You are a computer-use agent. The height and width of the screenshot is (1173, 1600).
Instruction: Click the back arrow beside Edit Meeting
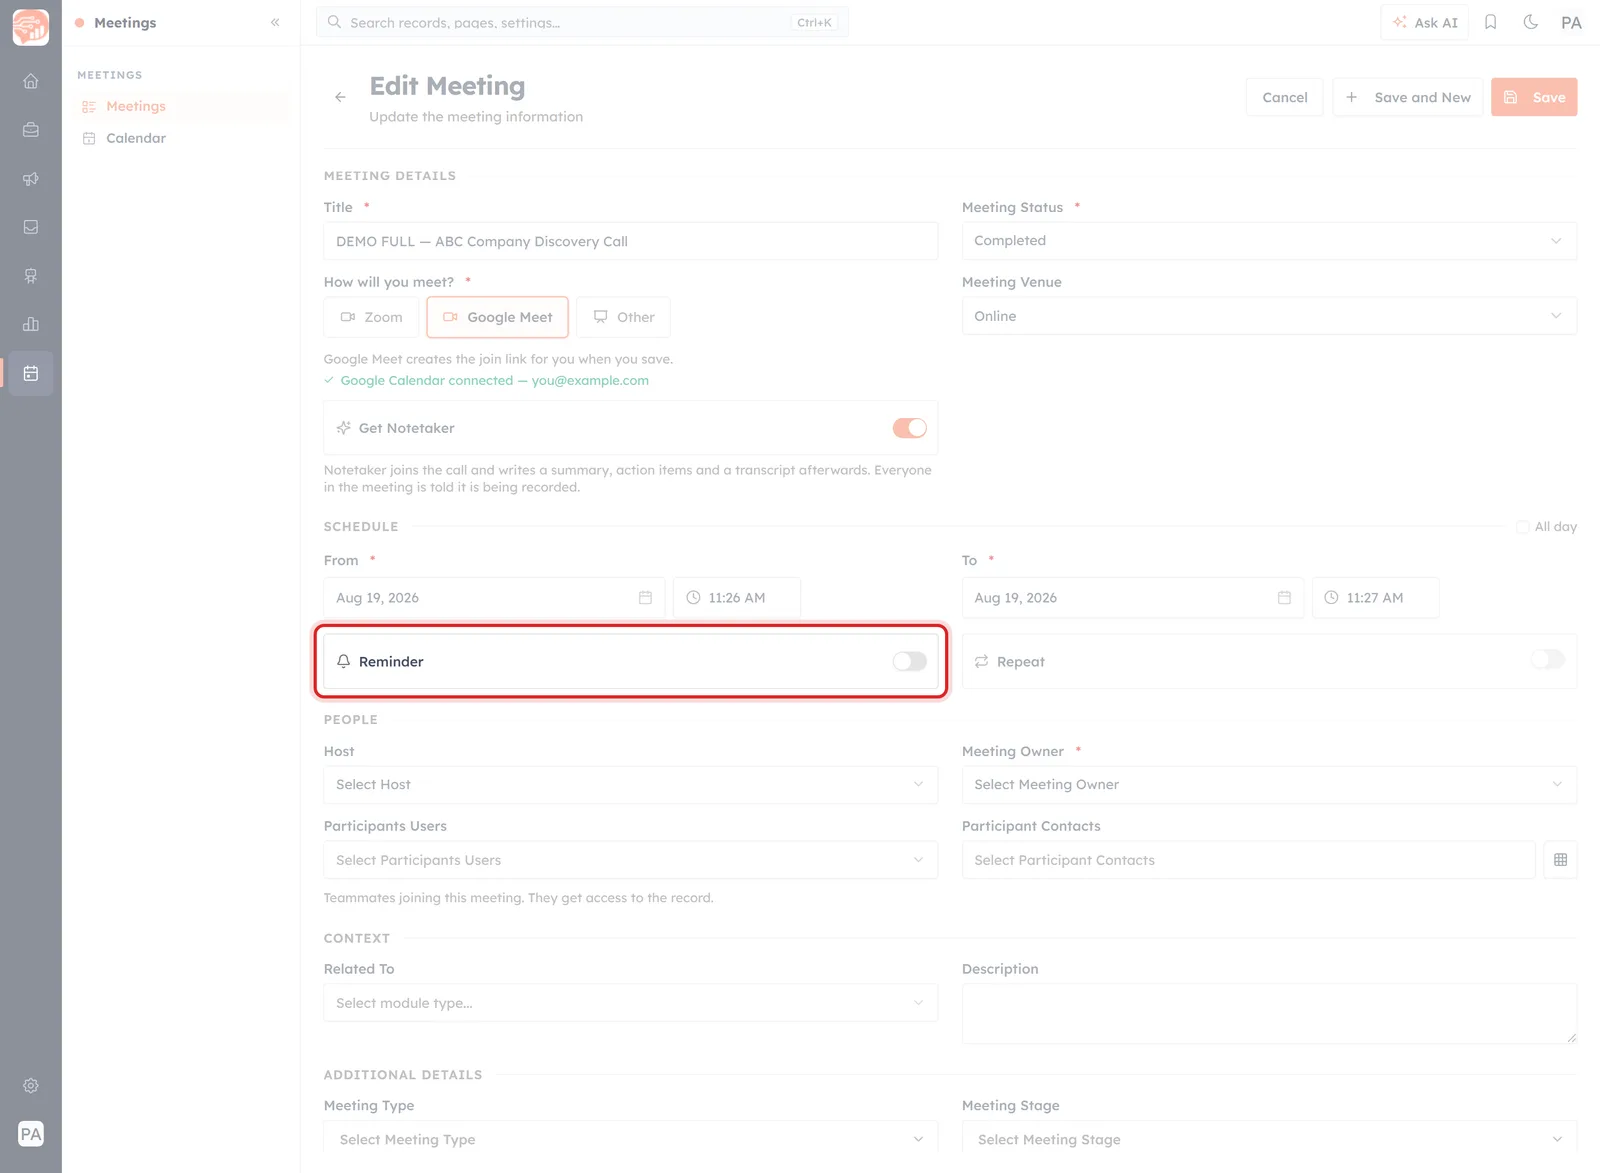(x=340, y=97)
